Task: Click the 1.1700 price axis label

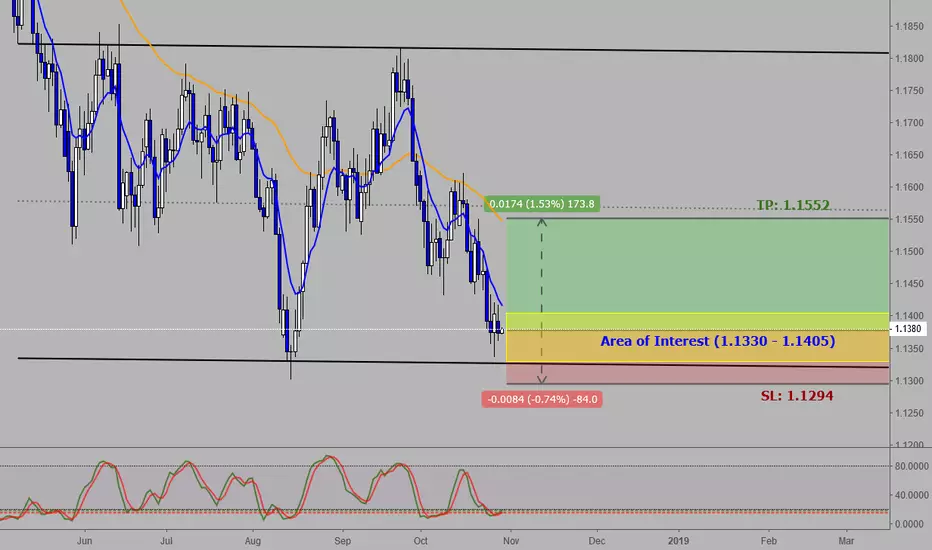Action: tap(909, 123)
